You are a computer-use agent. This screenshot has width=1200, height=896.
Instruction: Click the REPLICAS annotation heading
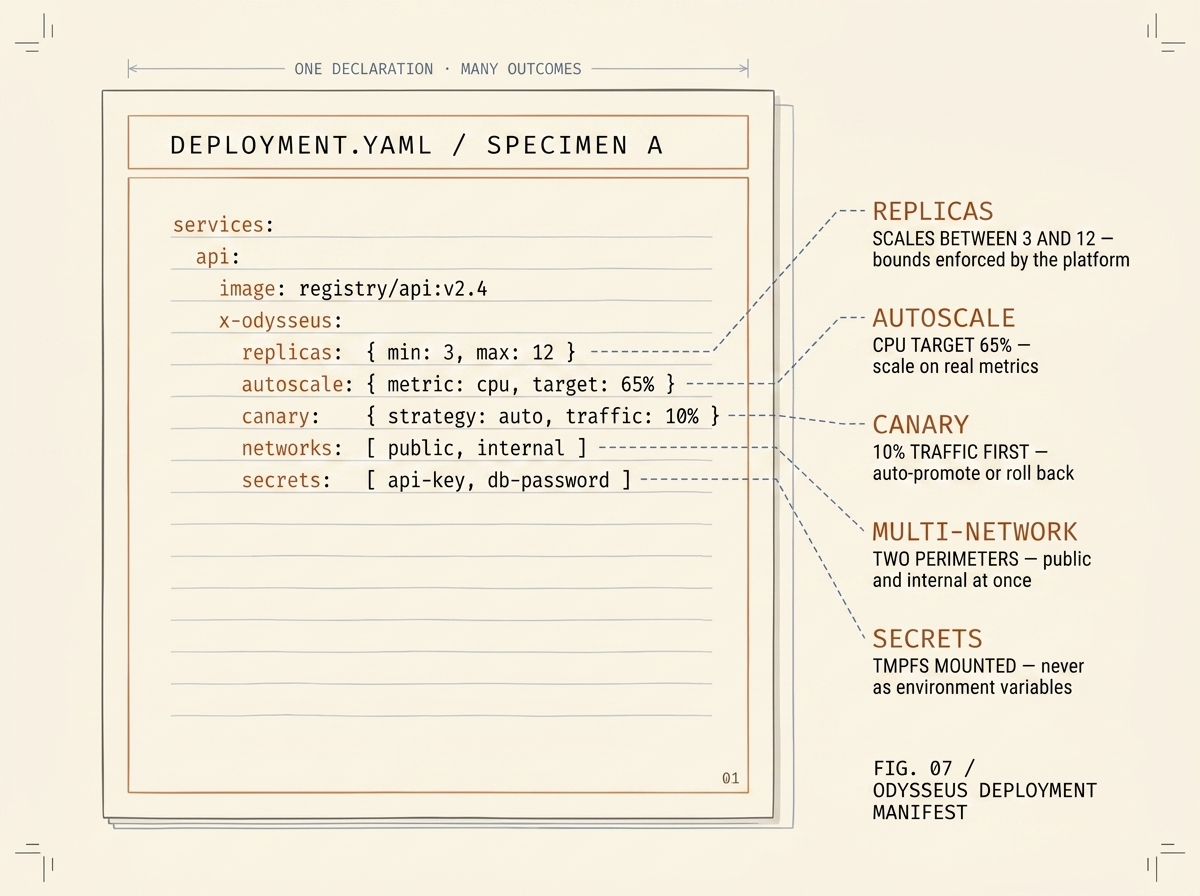(933, 212)
